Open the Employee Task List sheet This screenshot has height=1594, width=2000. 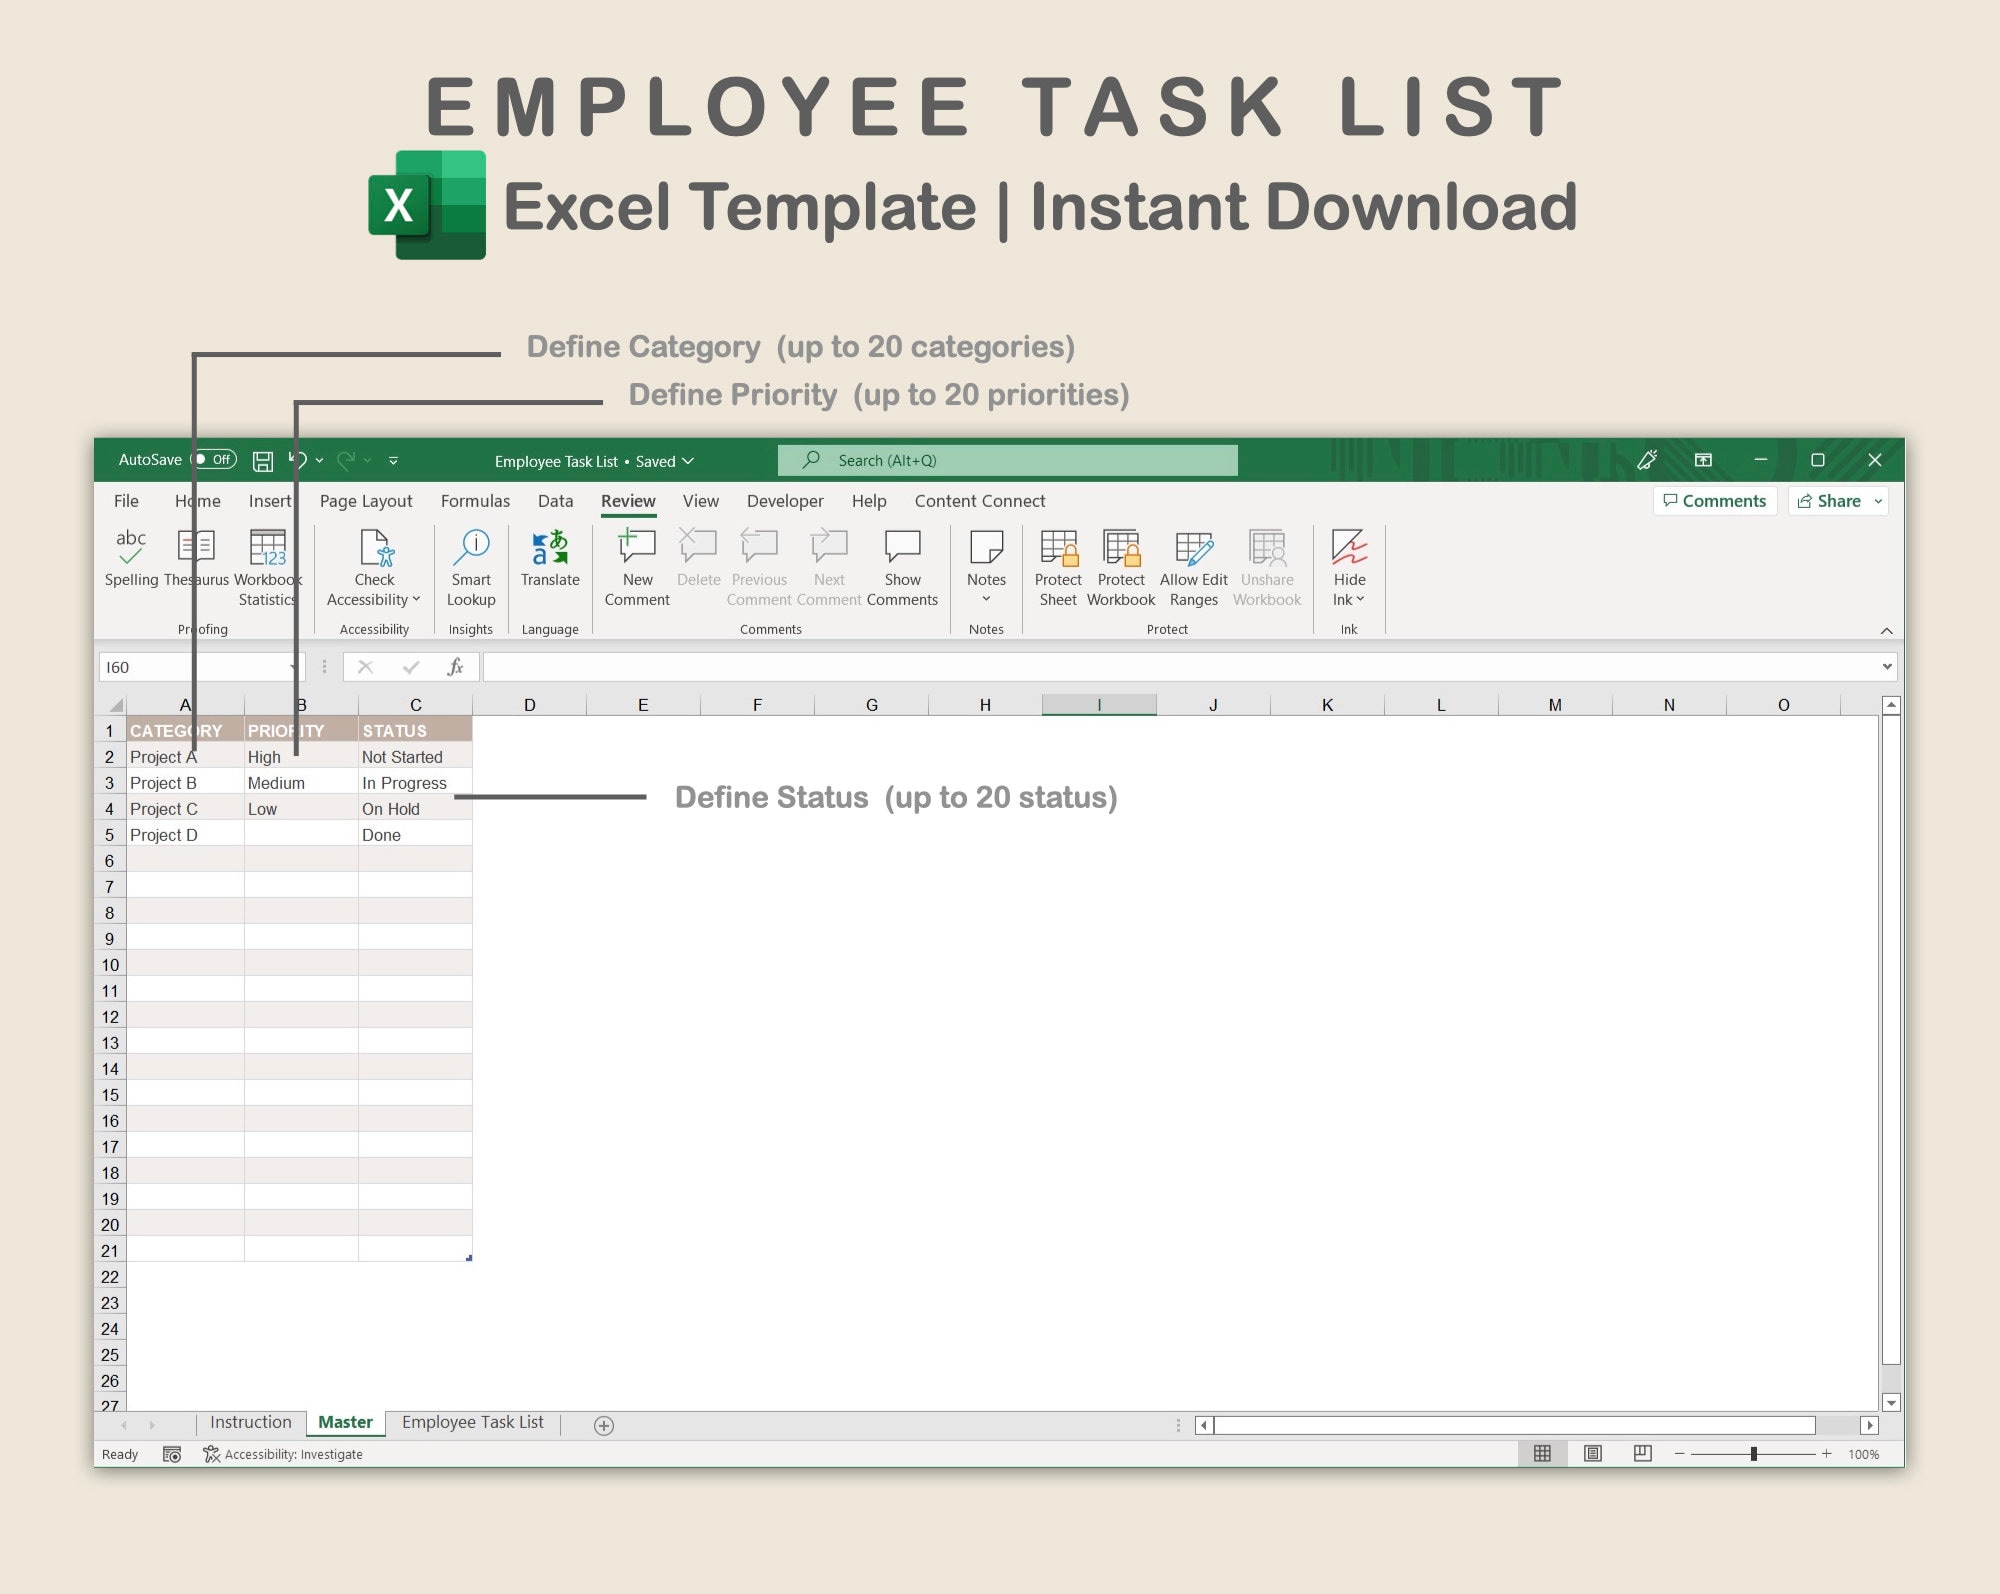tap(472, 1422)
